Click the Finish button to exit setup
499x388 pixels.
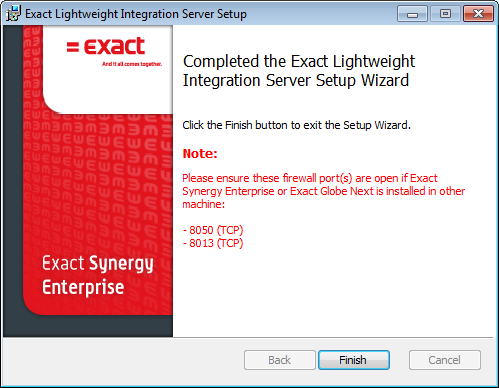click(354, 360)
